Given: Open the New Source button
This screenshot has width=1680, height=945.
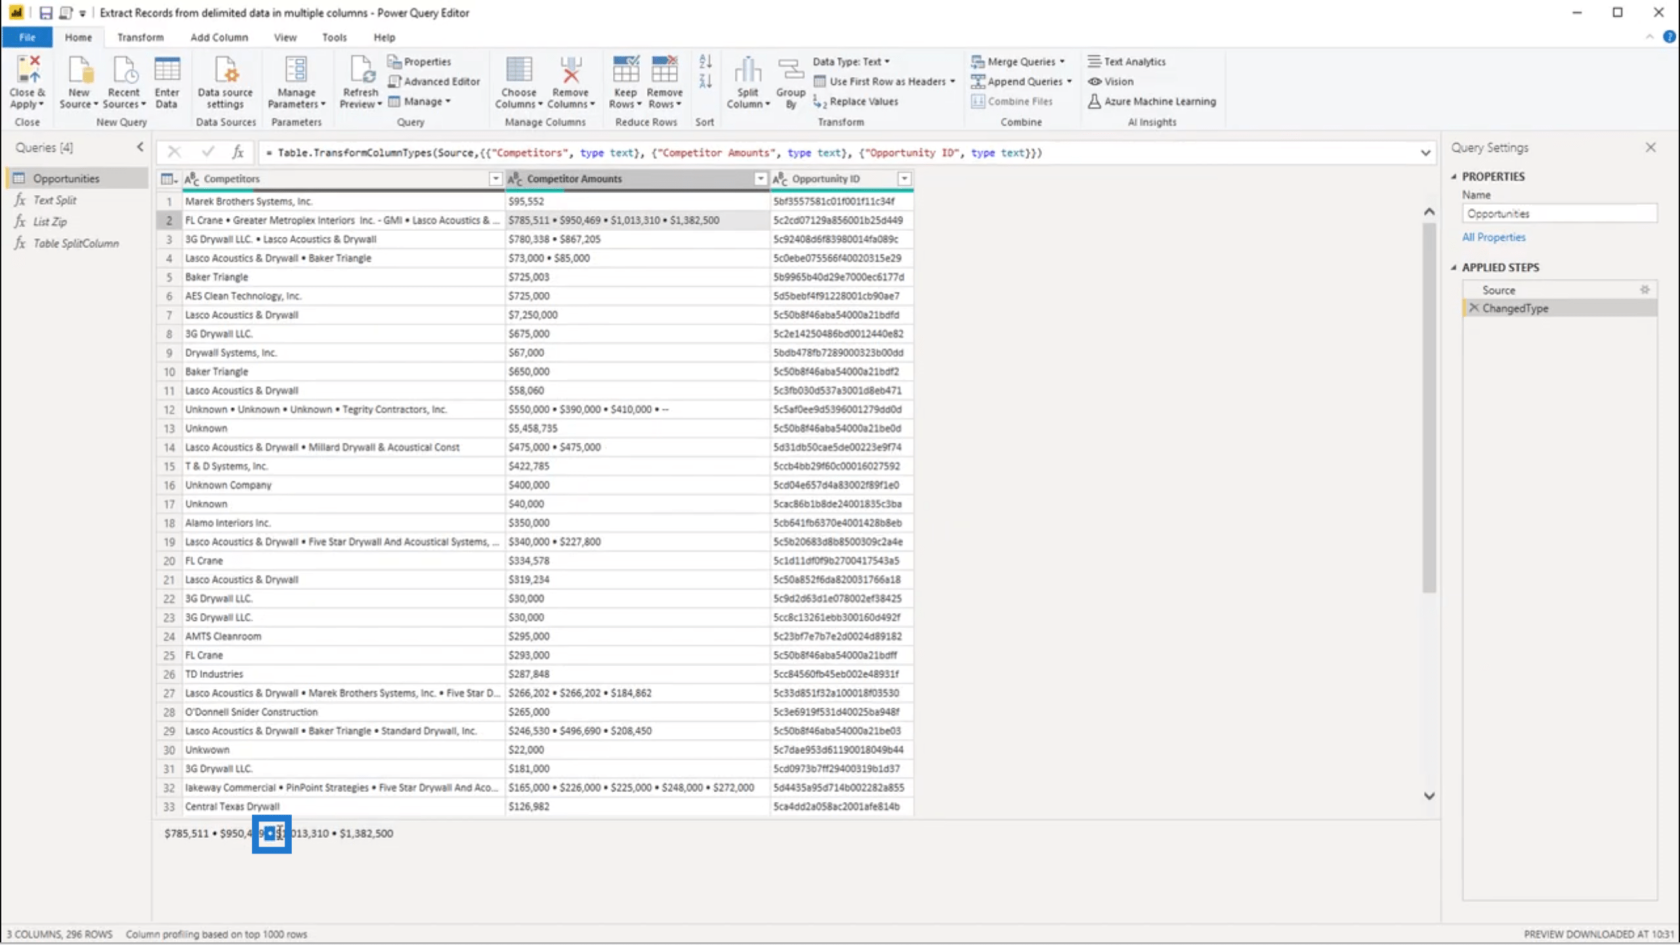Looking at the screenshot, I should point(78,83).
